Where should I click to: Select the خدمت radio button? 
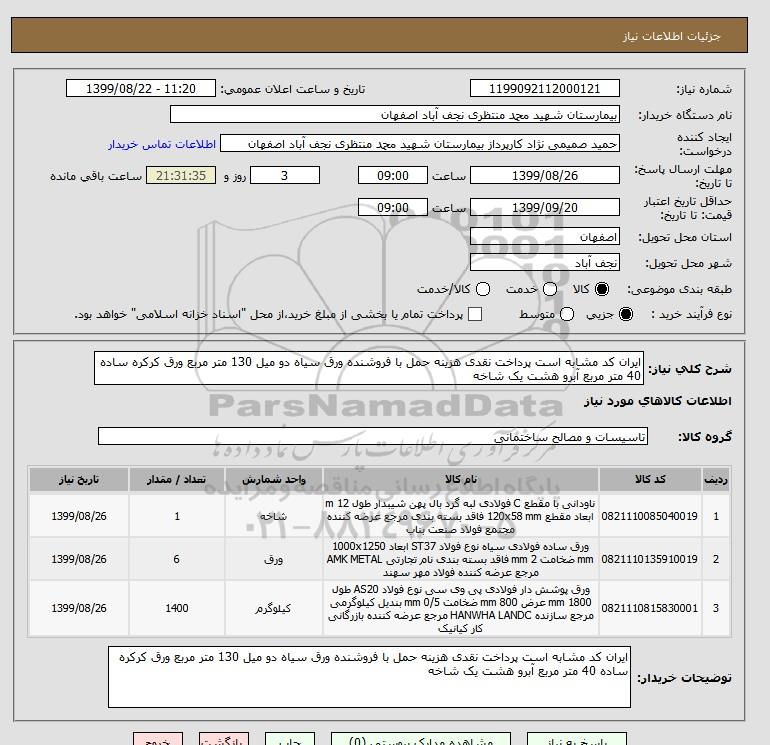click(550, 289)
